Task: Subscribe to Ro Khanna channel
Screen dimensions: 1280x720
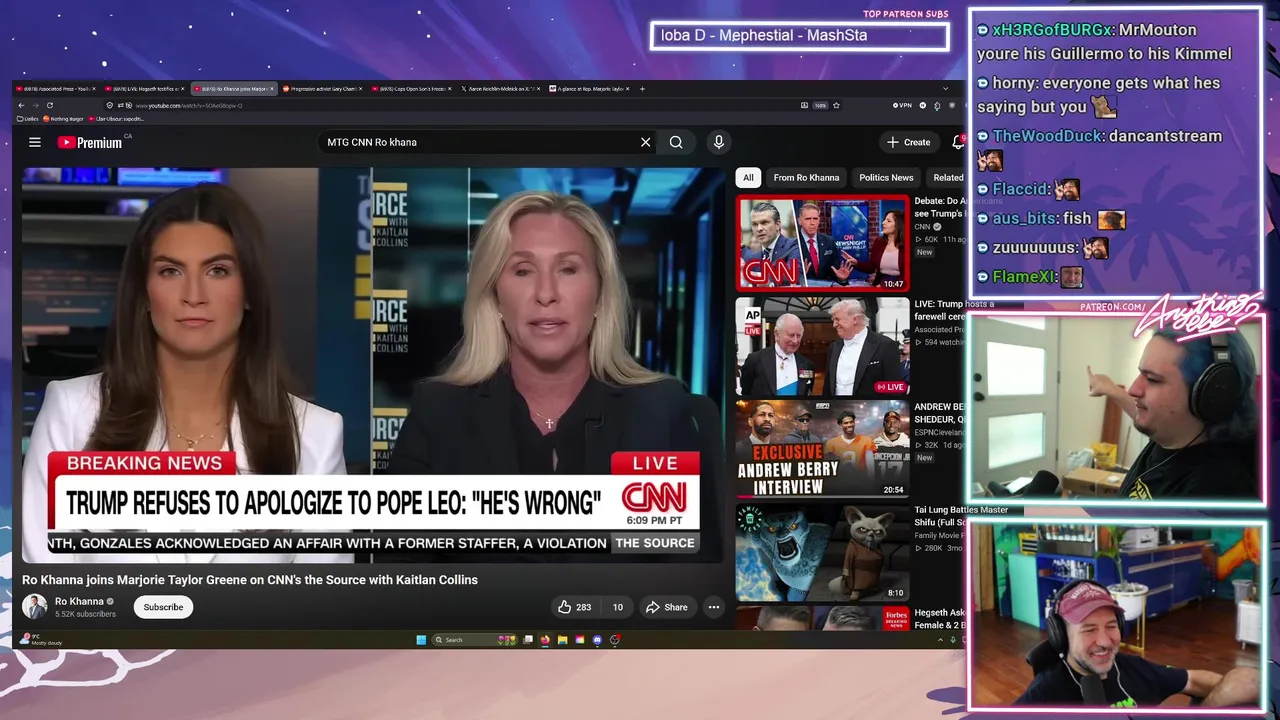Action: pos(163,607)
